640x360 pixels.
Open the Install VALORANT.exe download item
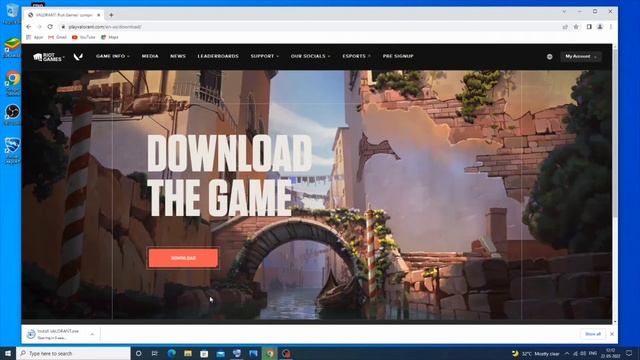57,334
